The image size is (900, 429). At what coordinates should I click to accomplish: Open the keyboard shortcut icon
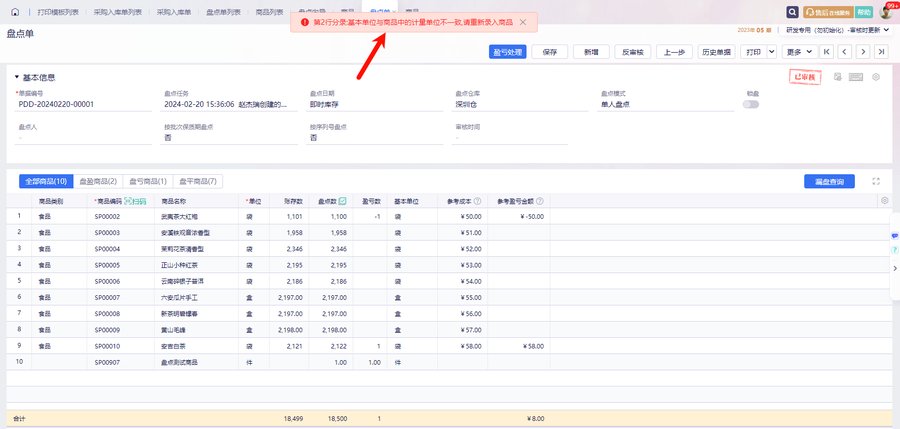(856, 77)
